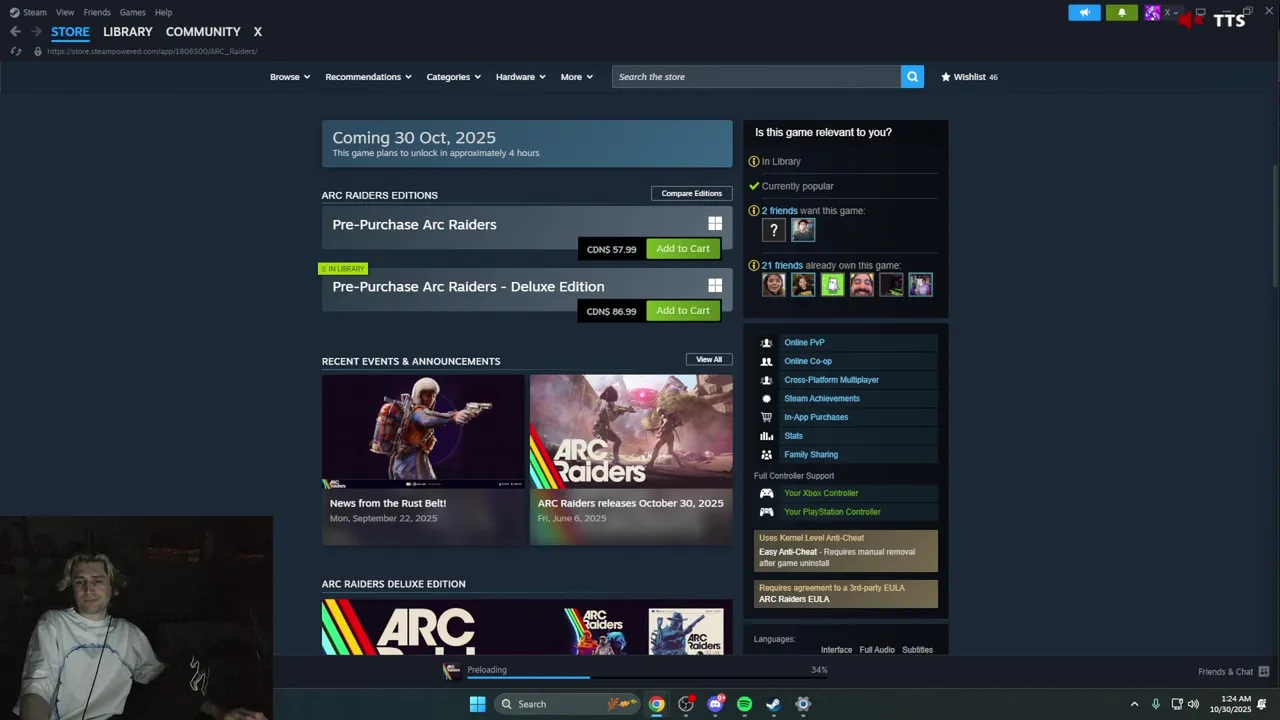Open the ARC Raiders EULA notice
The height and width of the screenshot is (720, 1280).
846,594
